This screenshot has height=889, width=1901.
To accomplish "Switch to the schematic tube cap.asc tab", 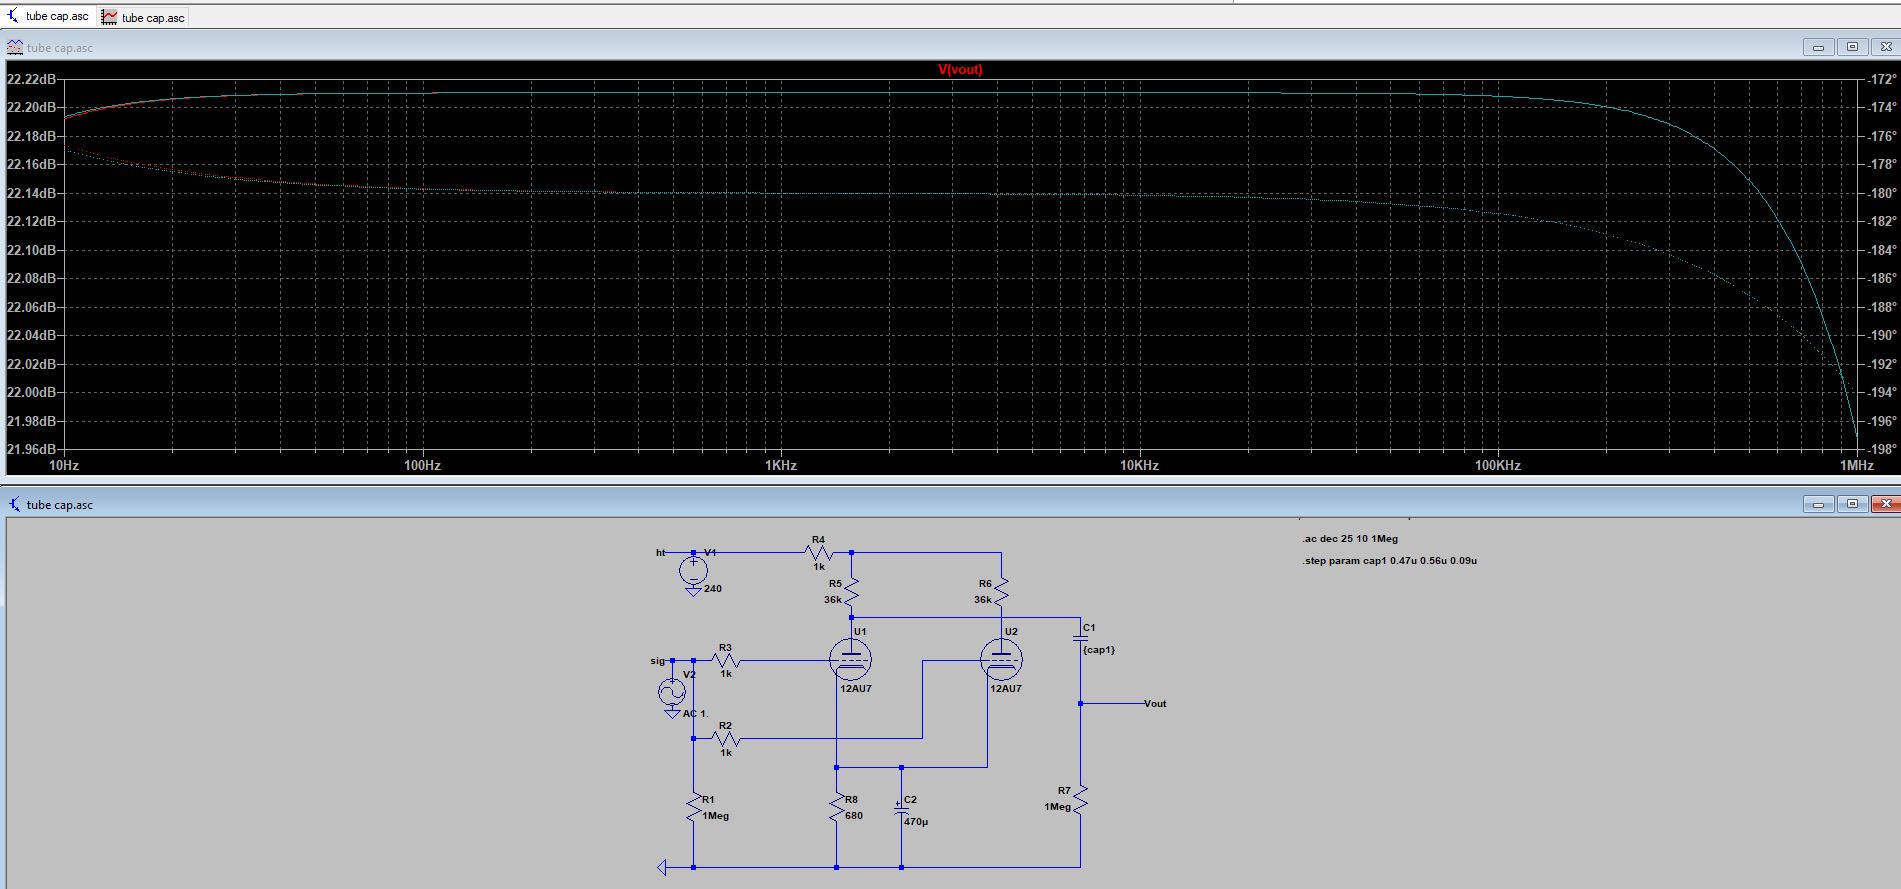I will (48, 16).
